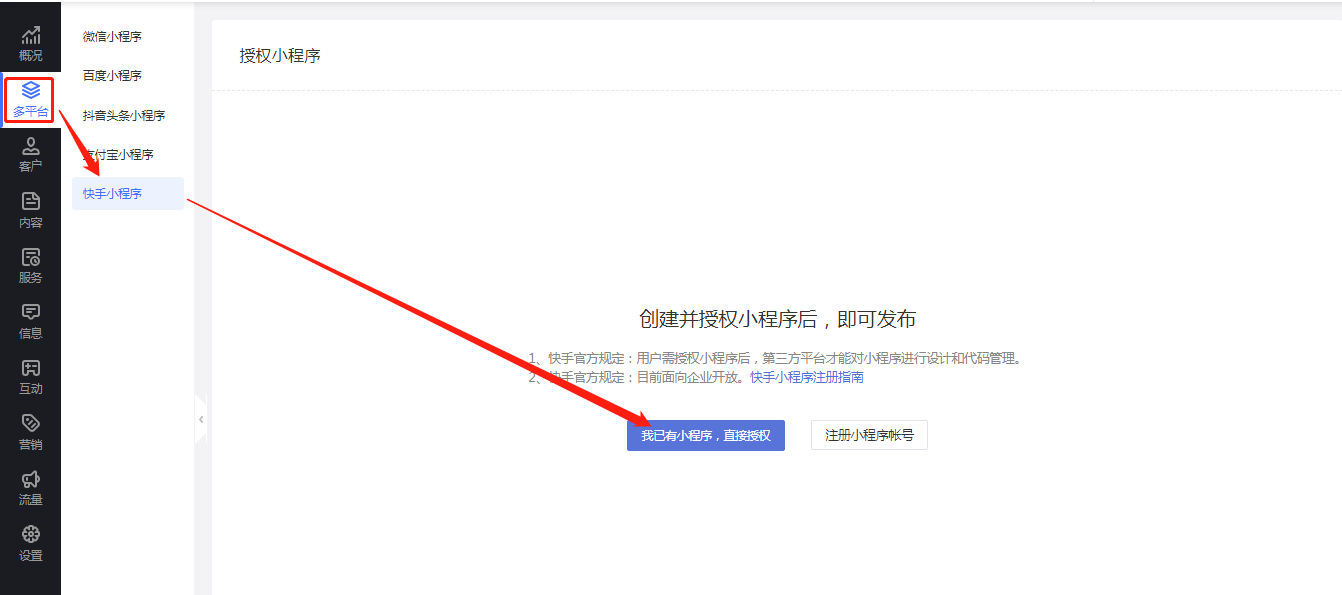Click 我已有小程序，直接授权 button
The image size is (1342, 595).
(x=706, y=435)
